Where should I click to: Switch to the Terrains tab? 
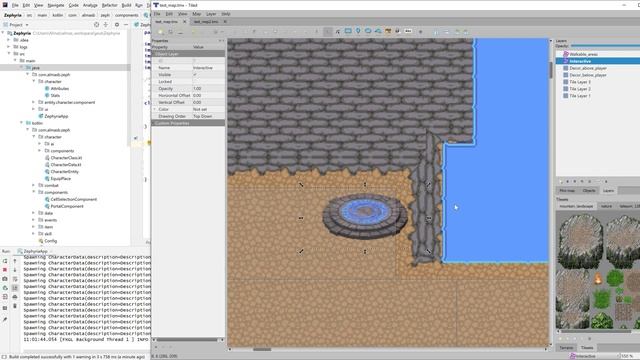point(566,348)
